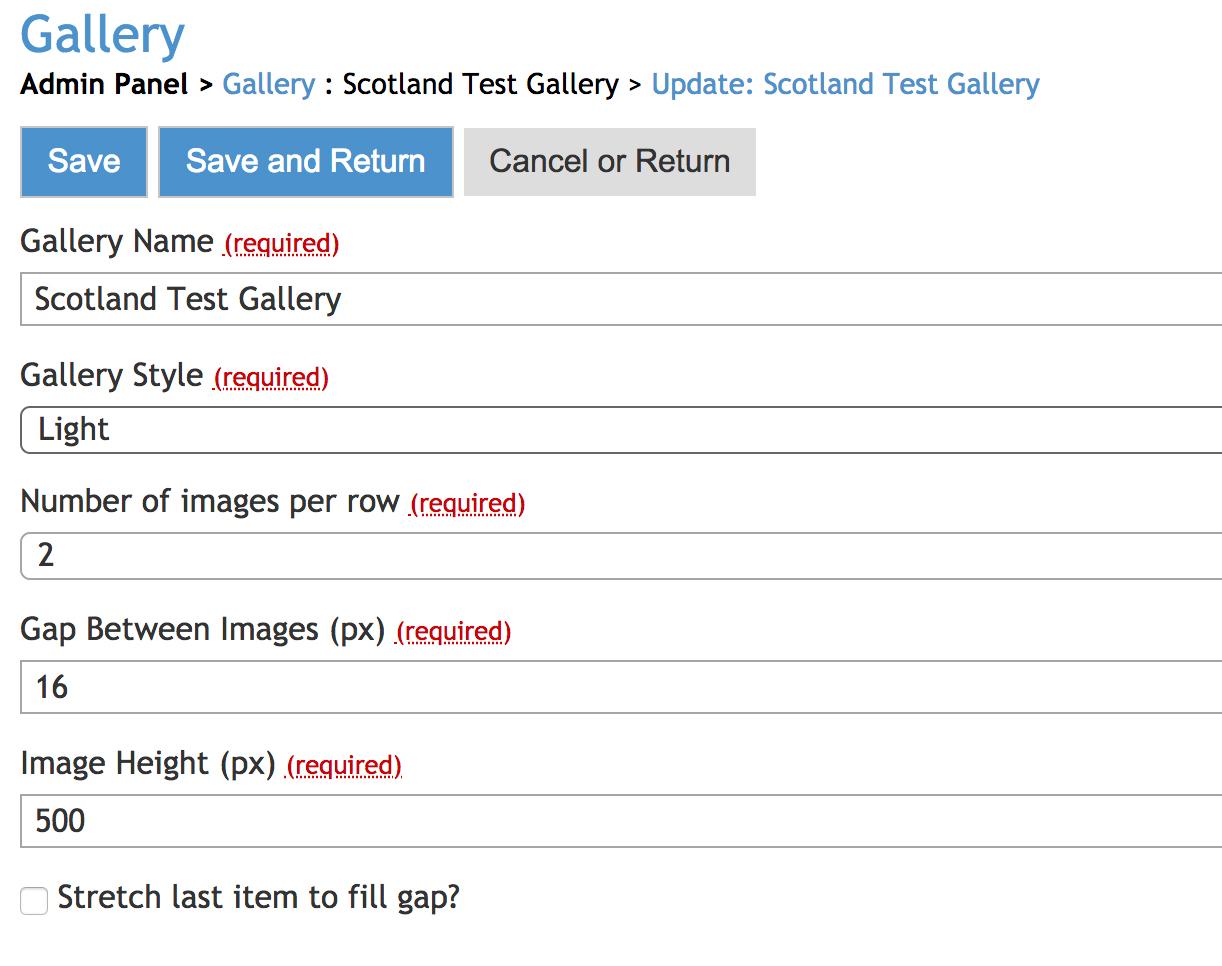Click Save and Return
The image size is (1222, 966).
click(304, 161)
